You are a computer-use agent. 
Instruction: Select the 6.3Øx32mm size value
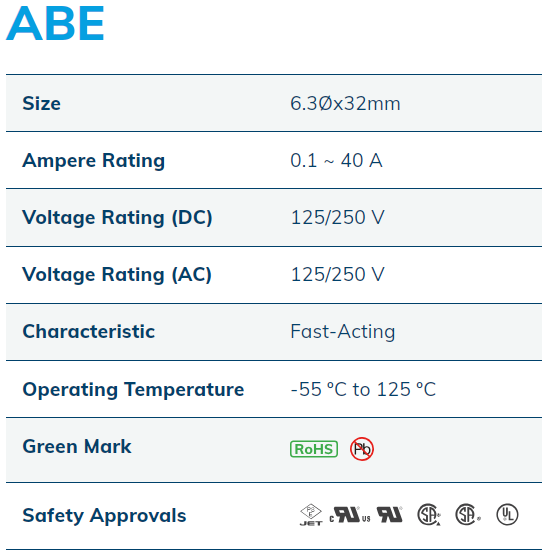point(345,104)
